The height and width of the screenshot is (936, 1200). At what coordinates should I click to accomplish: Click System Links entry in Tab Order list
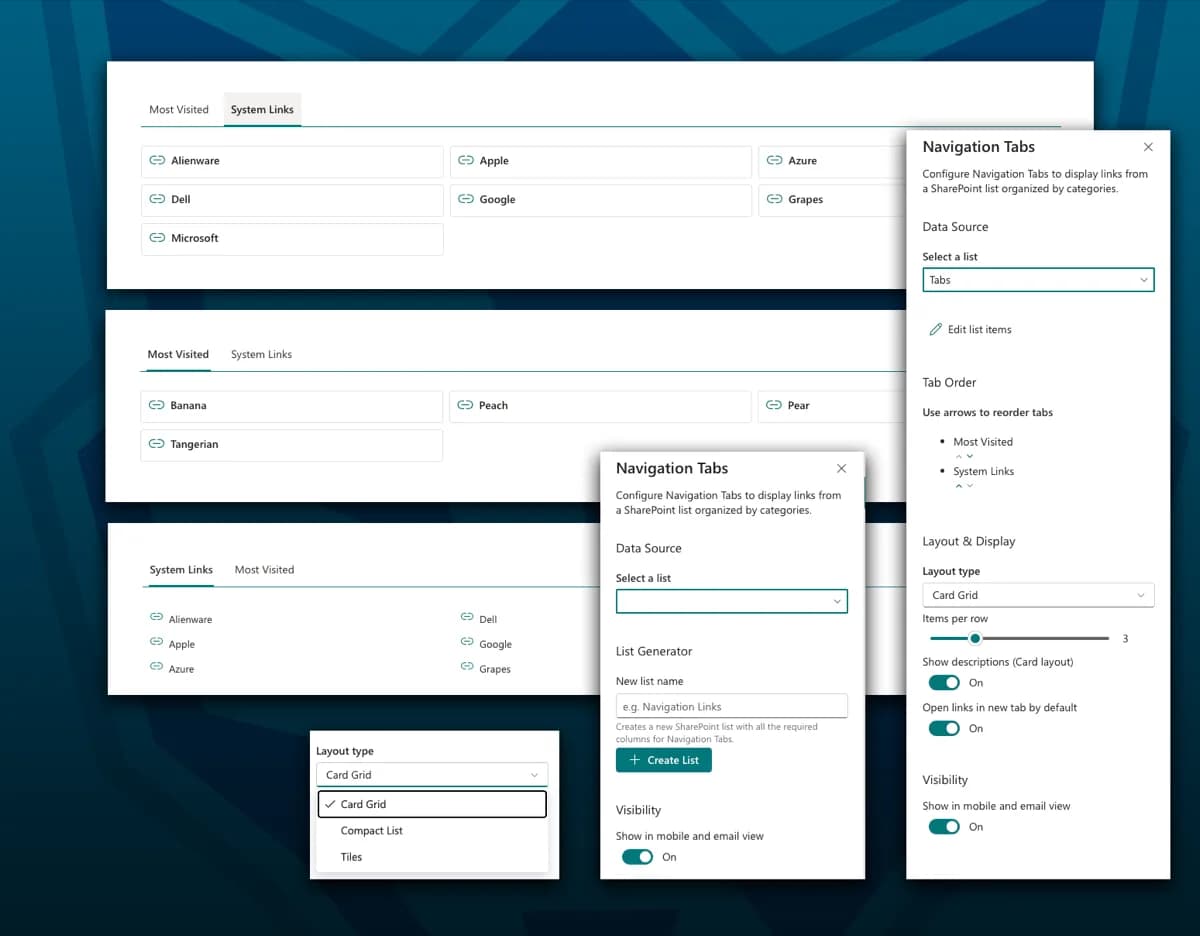[983, 471]
